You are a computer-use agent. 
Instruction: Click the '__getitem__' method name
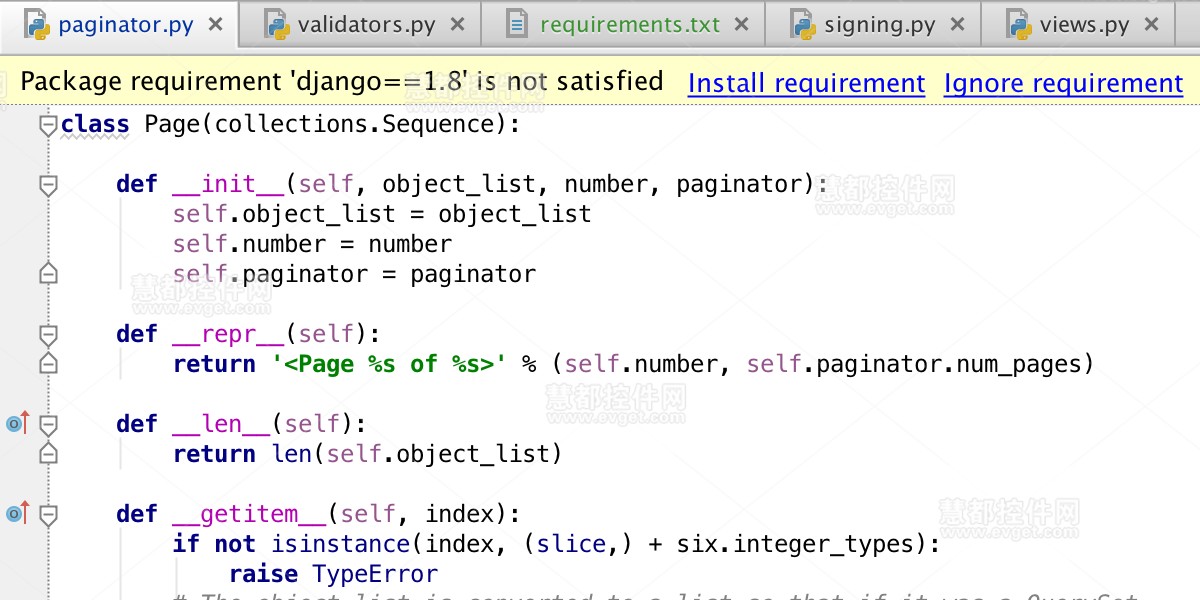coord(249,514)
